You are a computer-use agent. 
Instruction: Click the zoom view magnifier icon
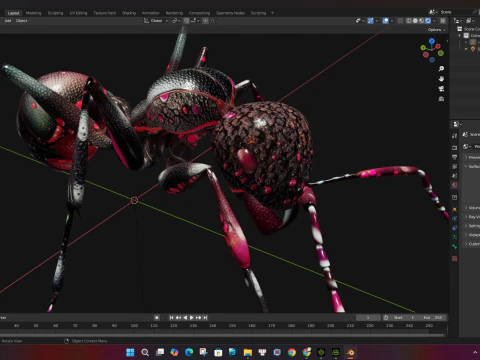(x=441, y=69)
